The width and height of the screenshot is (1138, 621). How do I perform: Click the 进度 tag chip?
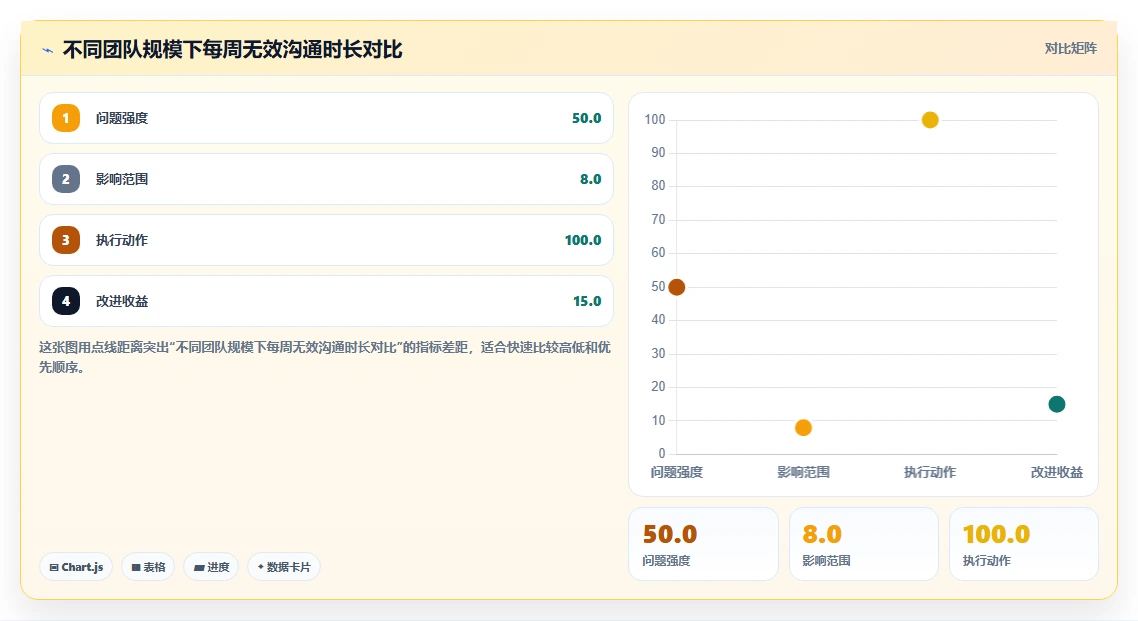pyautogui.click(x=211, y=567)
